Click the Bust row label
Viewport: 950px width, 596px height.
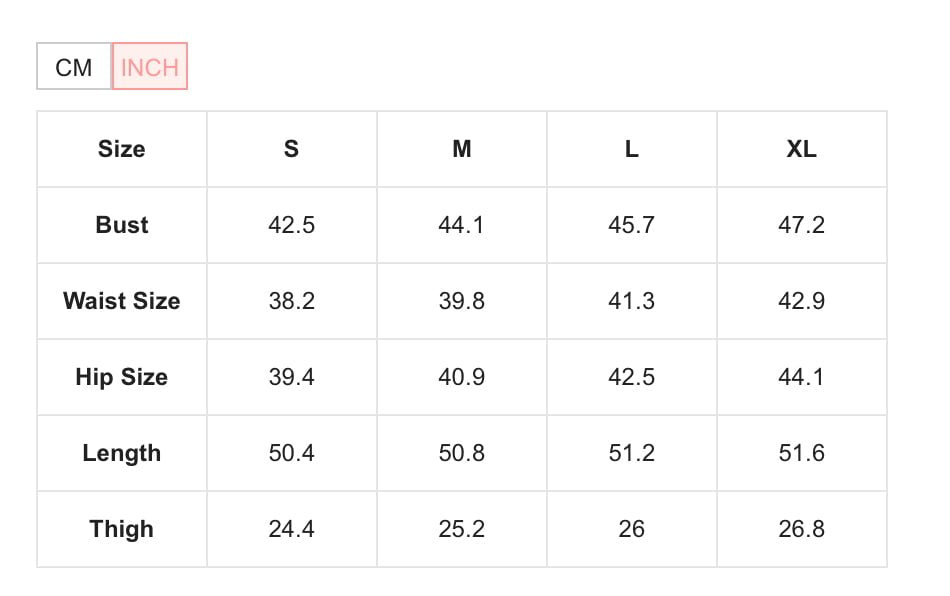(x=122, y=225)
